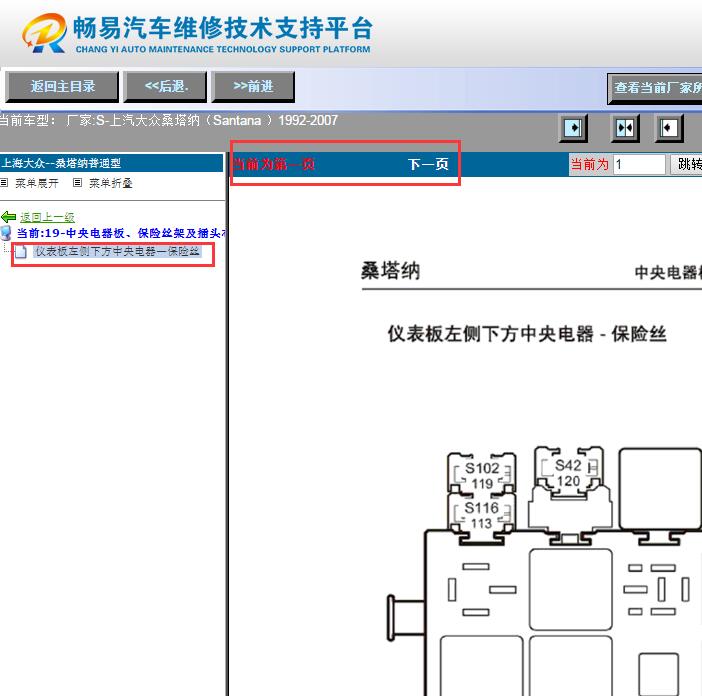Viewport: 702px width, 696px height.
Task: Click the 上海大众--桑塔纳普通型 panel header
Action: tap(111, 163)
